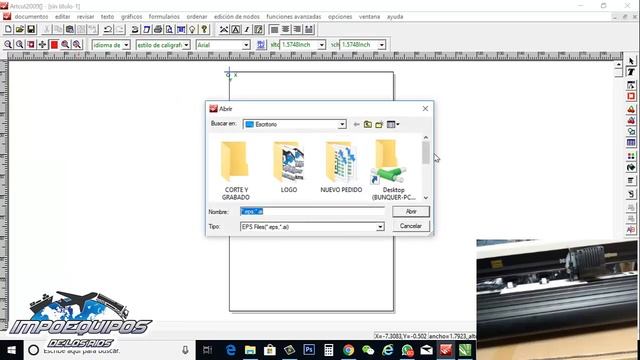Open the gráficos menu

coord(131,17)
